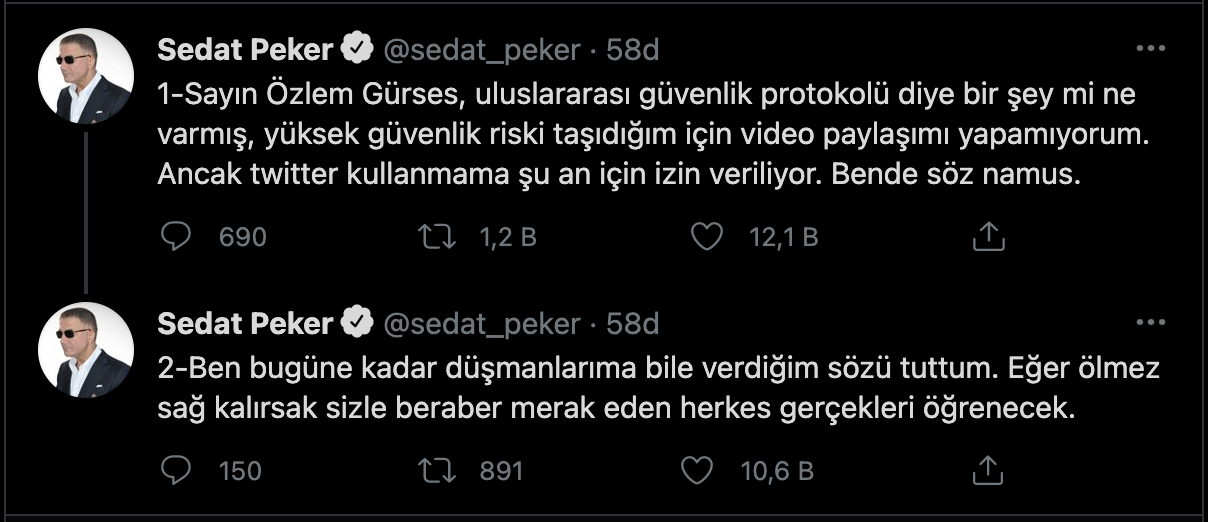1208x522 pixels.
Task: Open profile picture on second tweet
Action: tap(86, 350)
